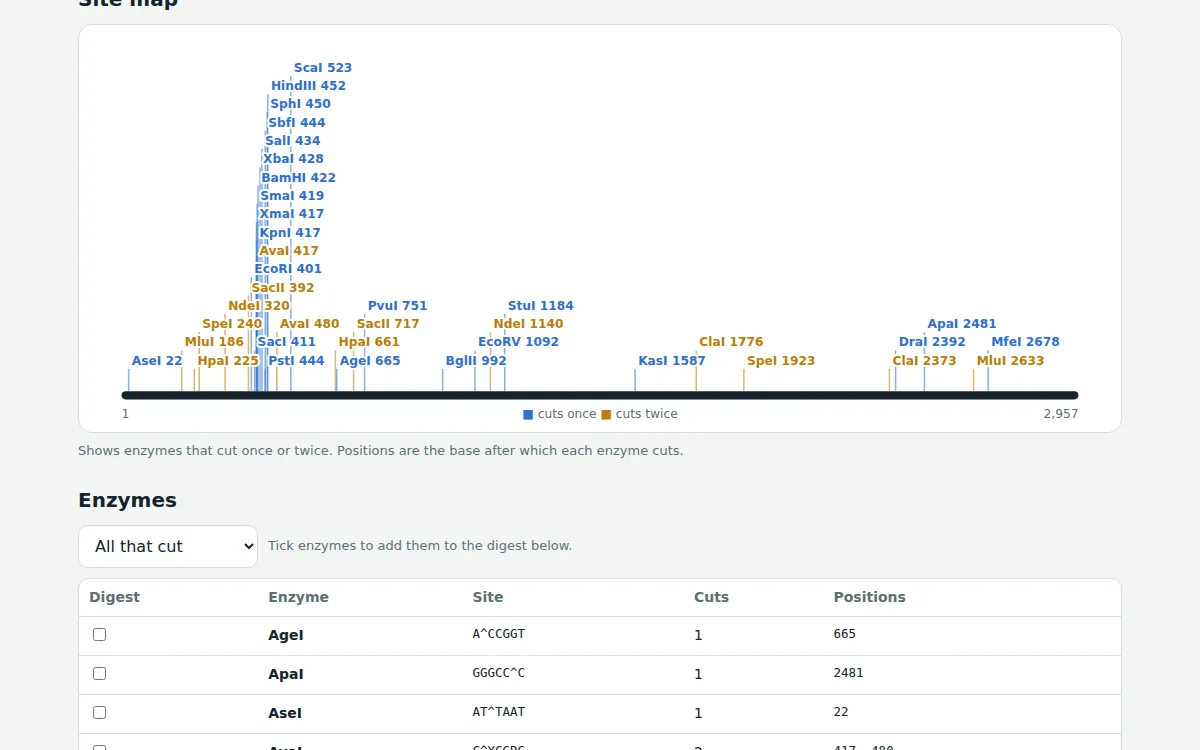
Task: Click the PvuI 751 site label
Action: pyautogui.click(x=398, y=306)
